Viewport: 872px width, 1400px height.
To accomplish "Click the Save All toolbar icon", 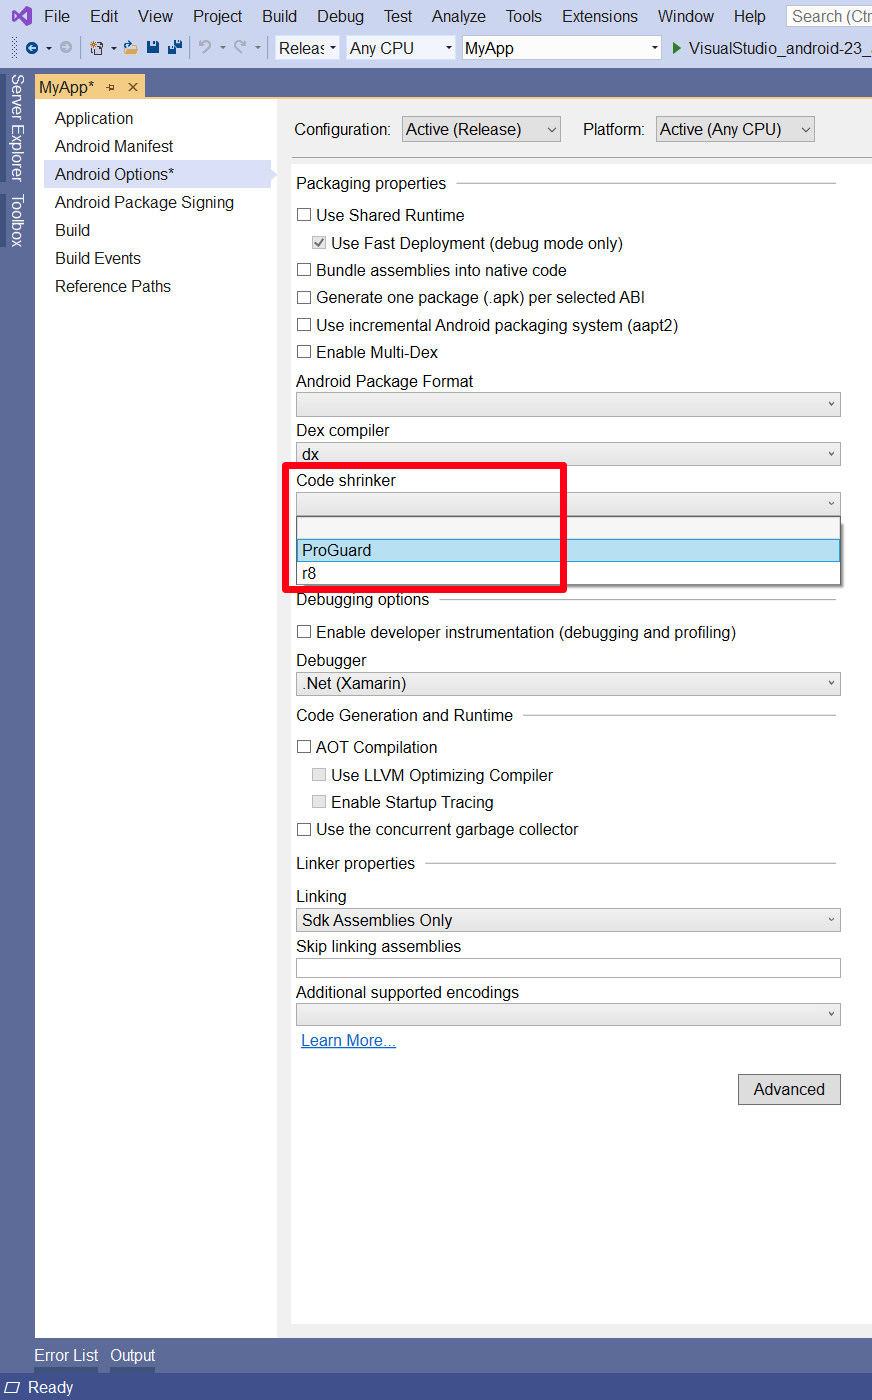I will pyautogui.click(x=175, y=48).
